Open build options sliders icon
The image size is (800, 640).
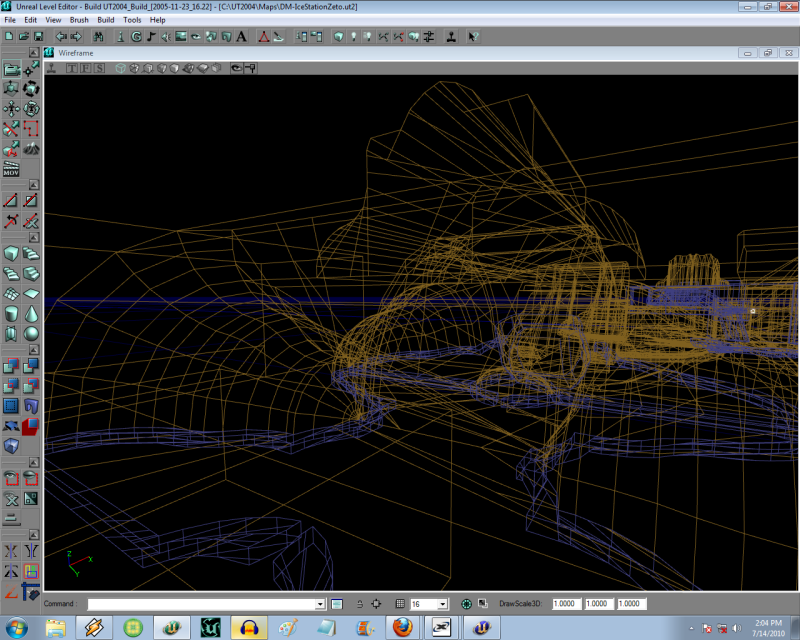[429, 37]
